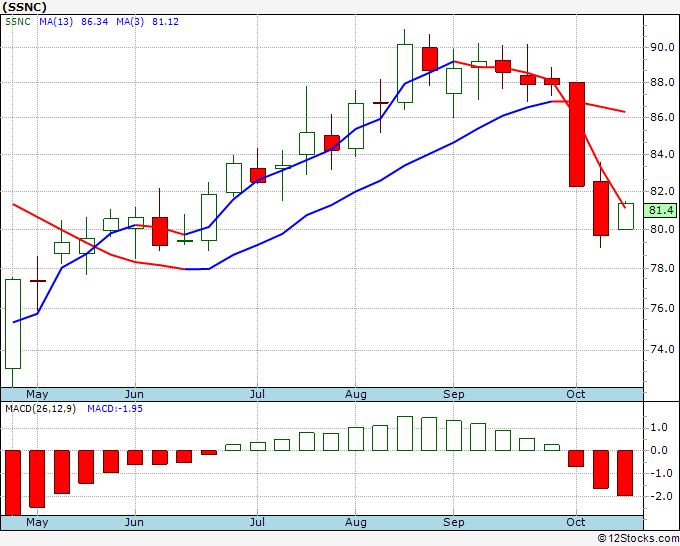Click the large red candlestick at Oct
This screenshot has width=680, height=546.
(x=577, y=134)
